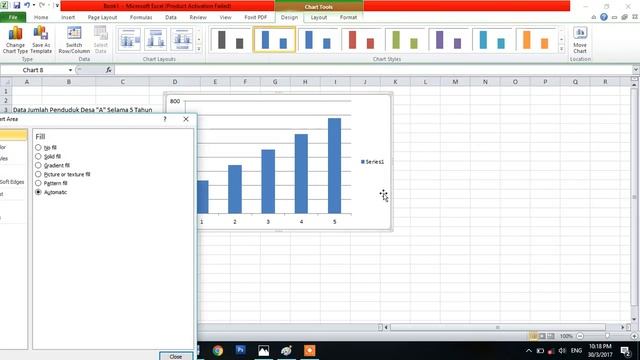Select column header M
Screen dimensions: 640x360
click(455, 82)
